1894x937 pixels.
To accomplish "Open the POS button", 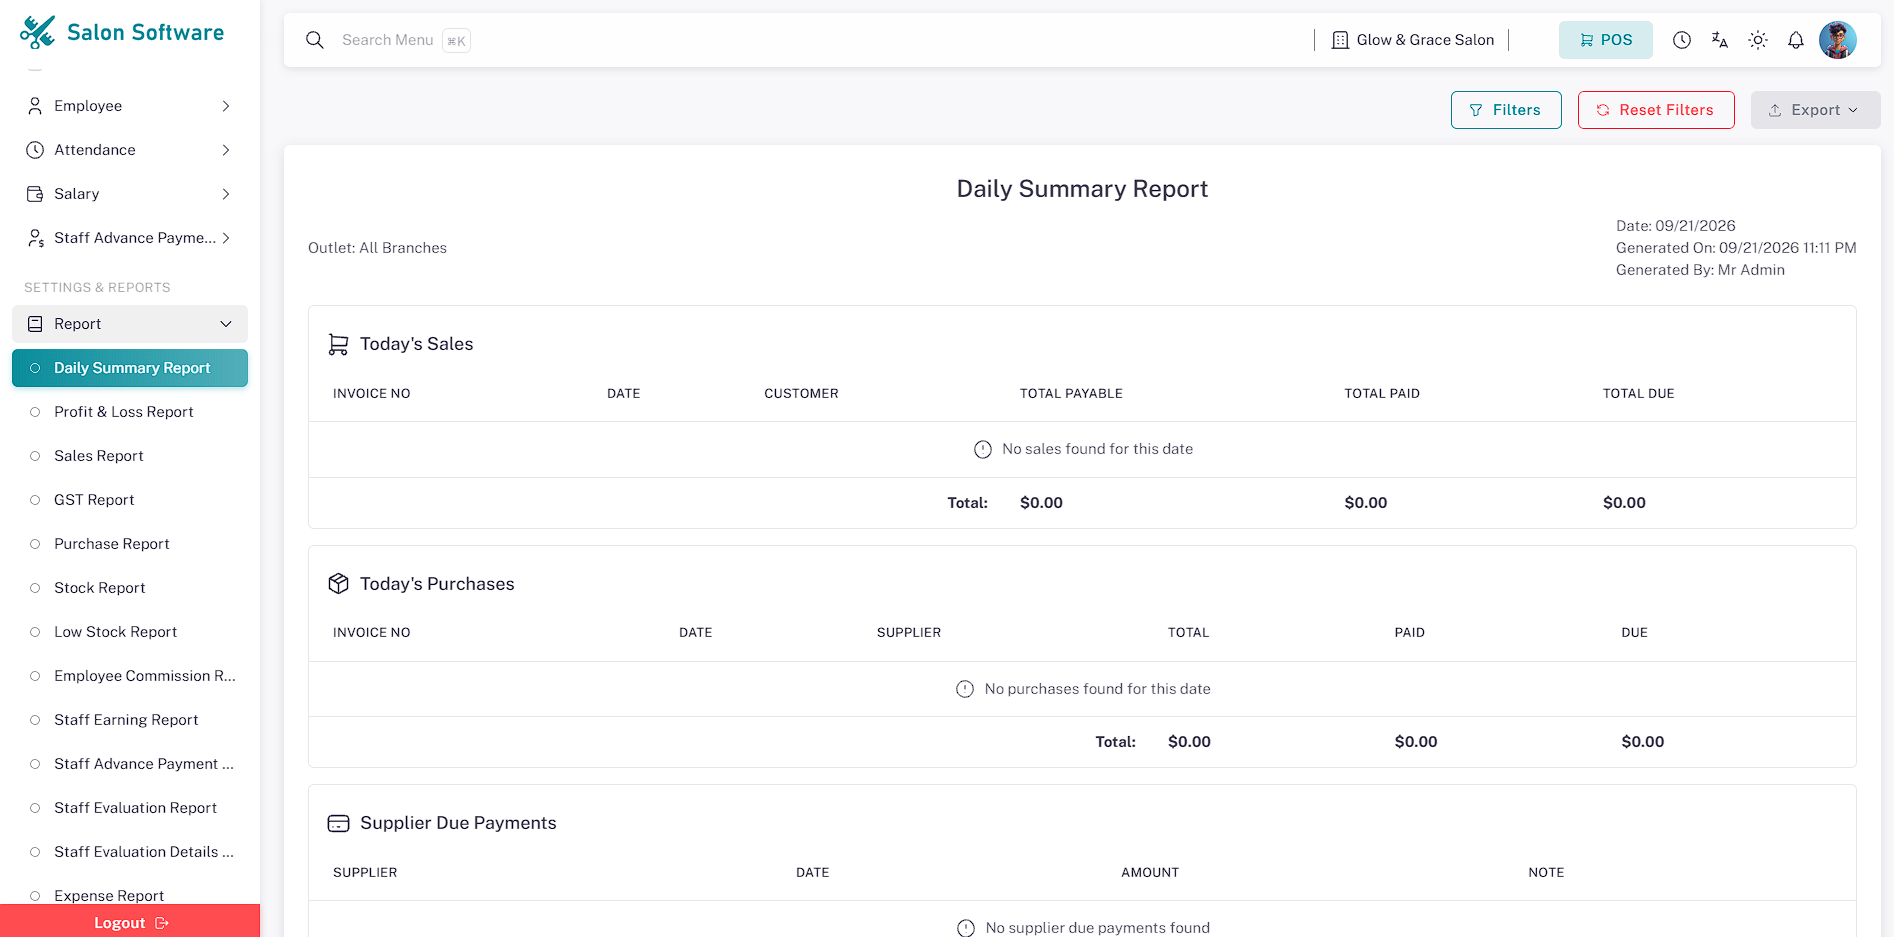I will coord(1606,40).
